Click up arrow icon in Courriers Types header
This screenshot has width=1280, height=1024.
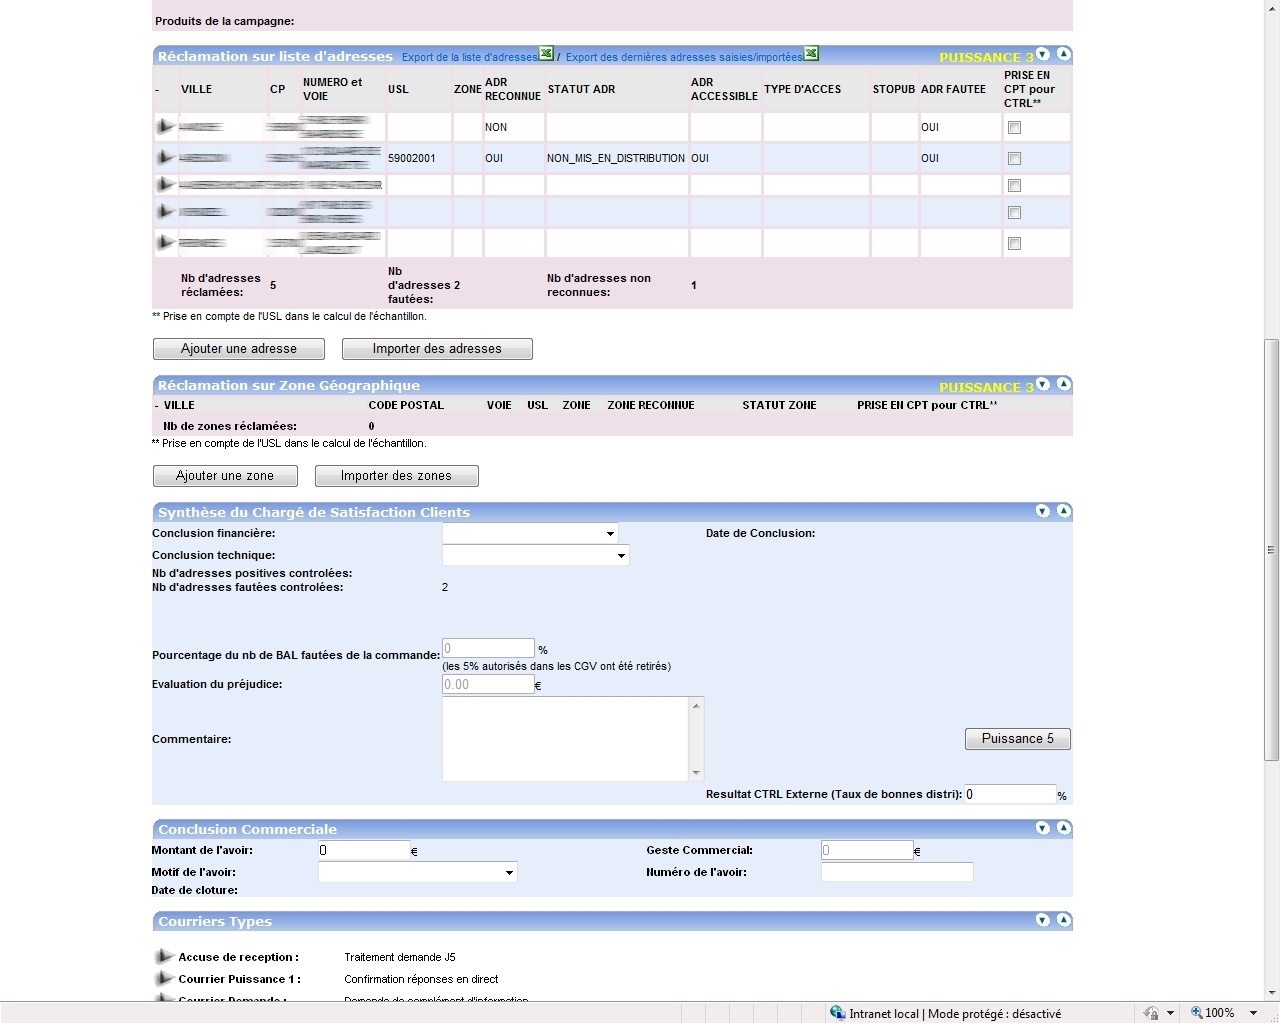pos(1064,920)
